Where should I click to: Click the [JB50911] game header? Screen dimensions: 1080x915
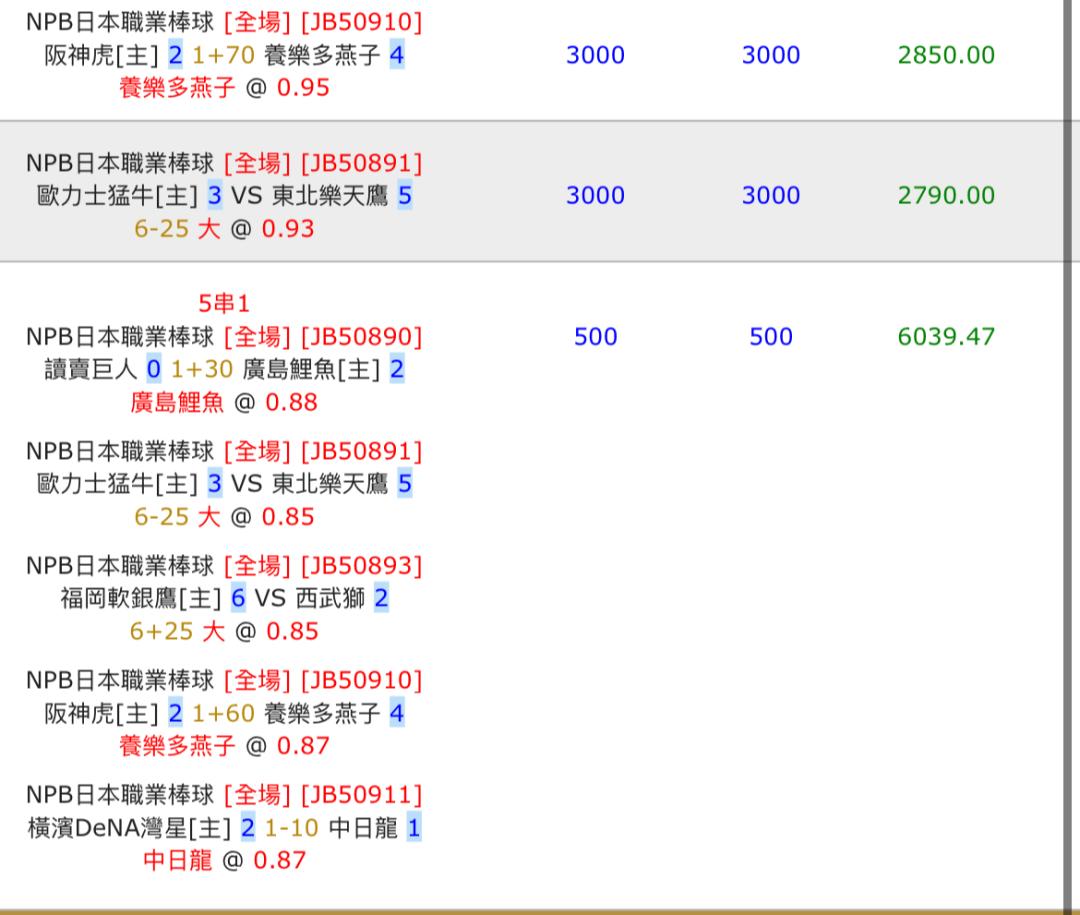(362, 794)
